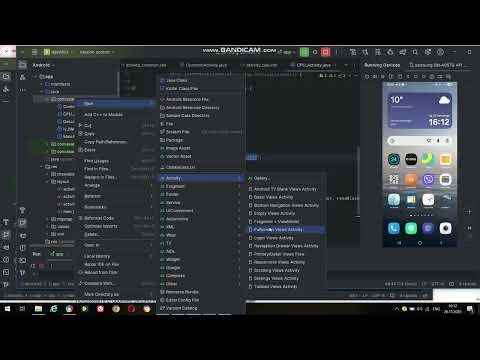Open the Running Devices tab
This screenshot has width=480, height=360.
coord(382,65)
